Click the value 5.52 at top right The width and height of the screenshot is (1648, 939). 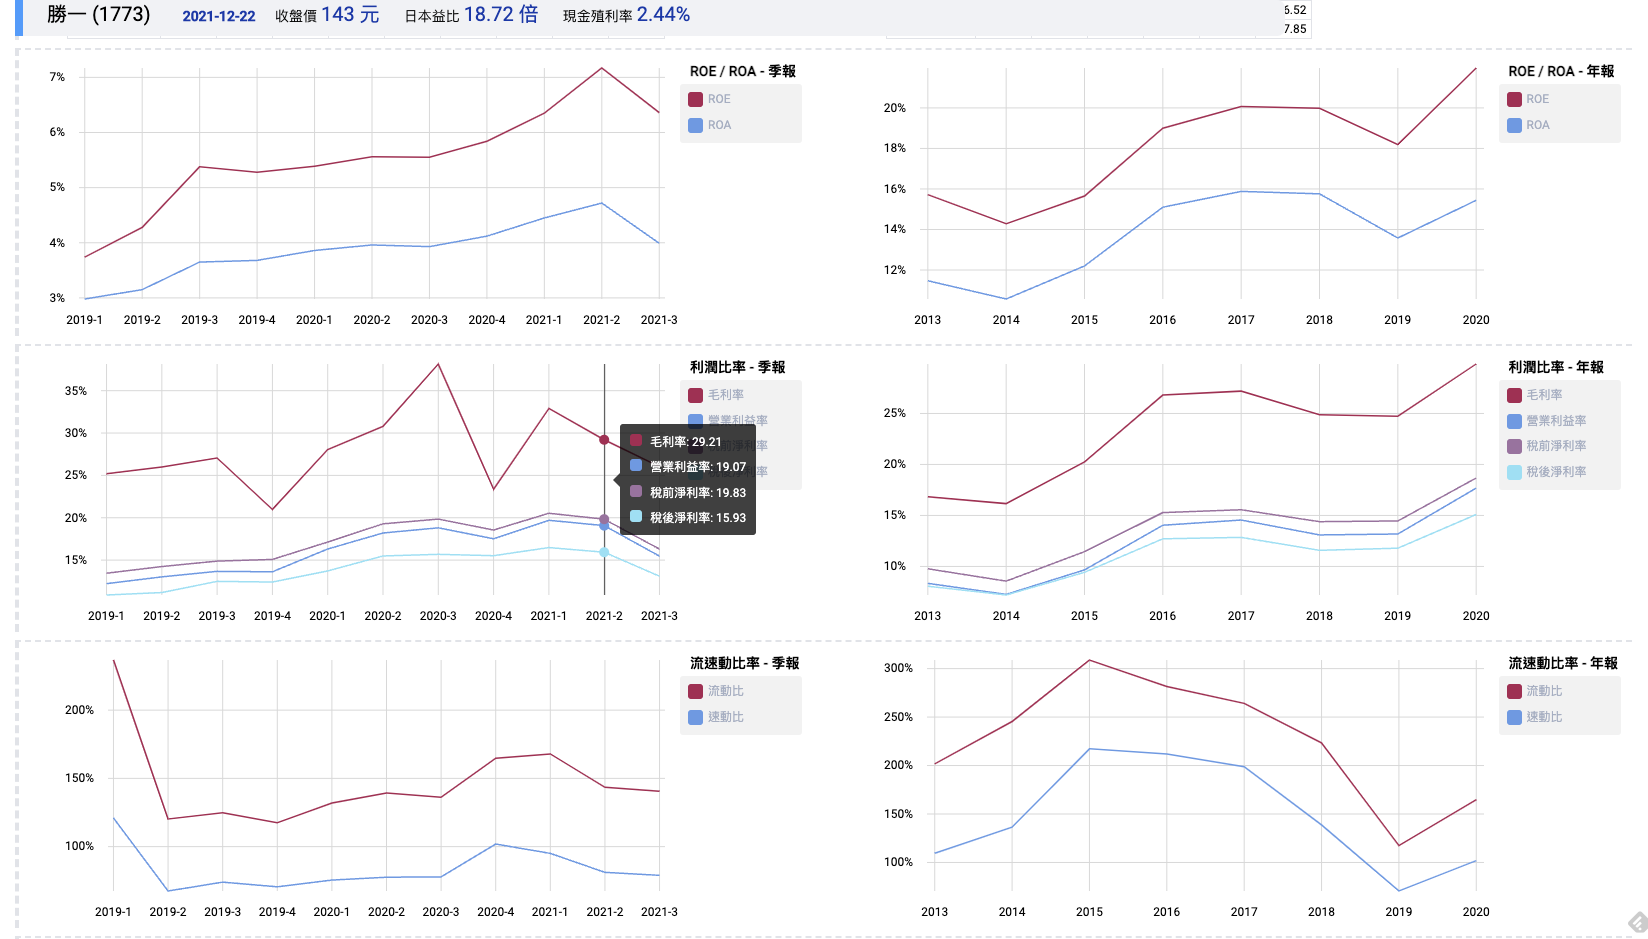(1295, 10)
